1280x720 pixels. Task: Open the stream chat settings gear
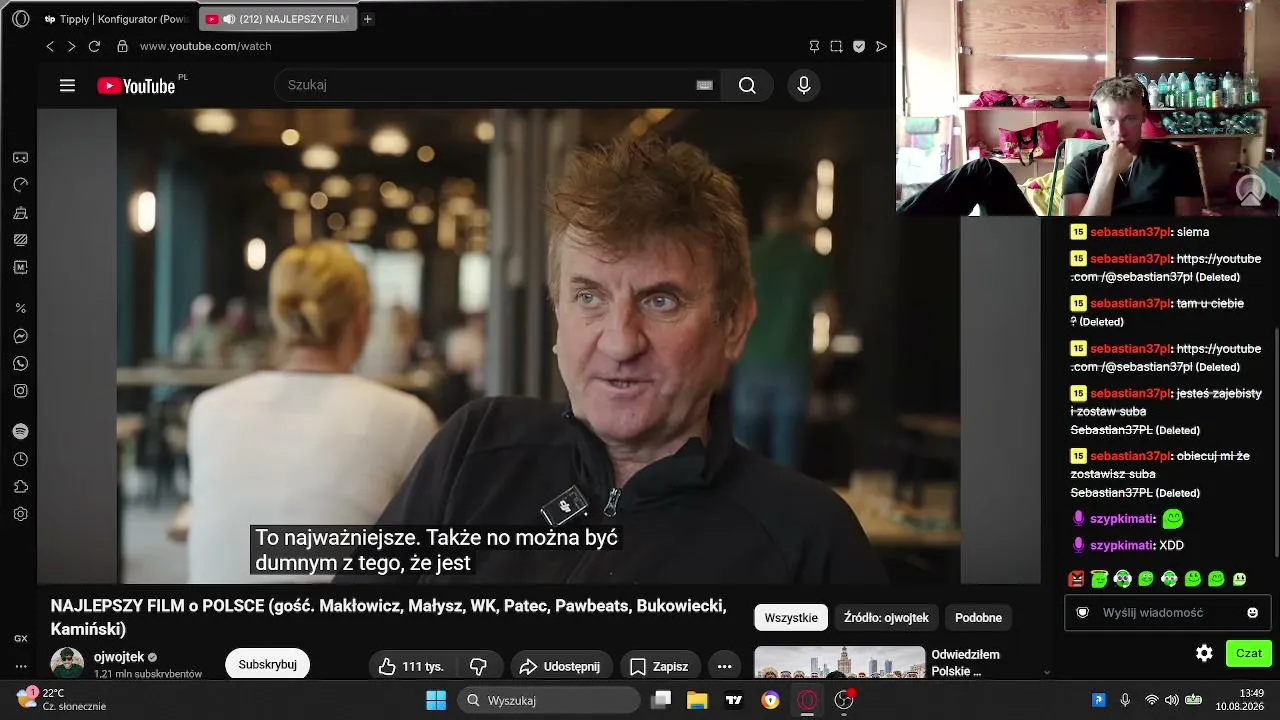coord(1204,653)
